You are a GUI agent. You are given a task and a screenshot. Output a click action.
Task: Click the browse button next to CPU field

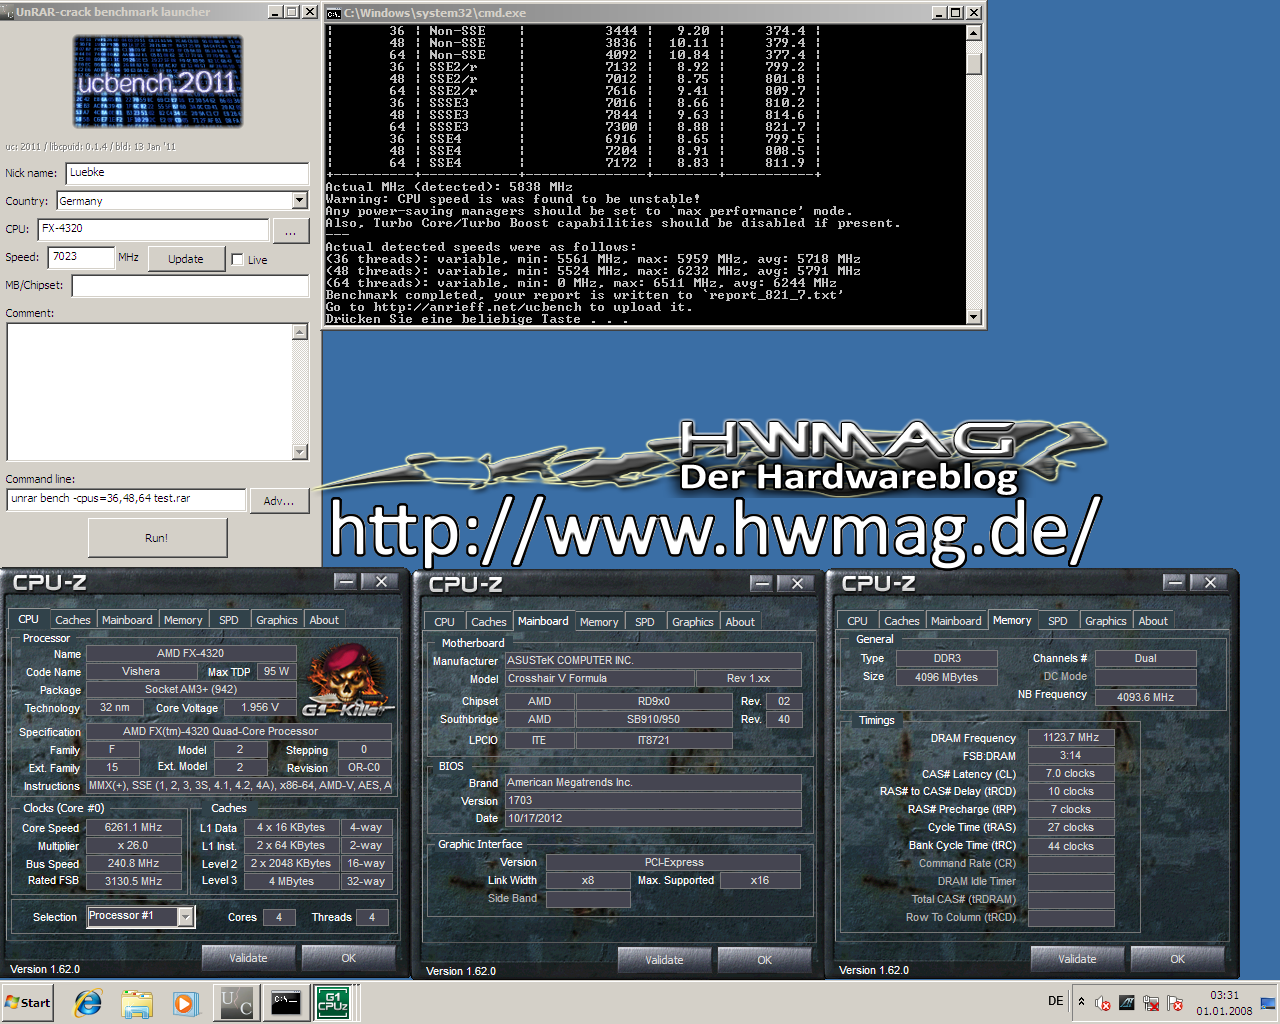coord(290,231)
